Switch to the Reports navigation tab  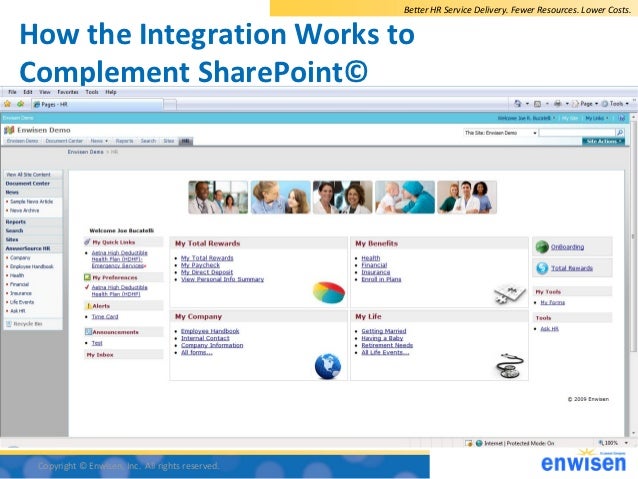tap(125, 141)
